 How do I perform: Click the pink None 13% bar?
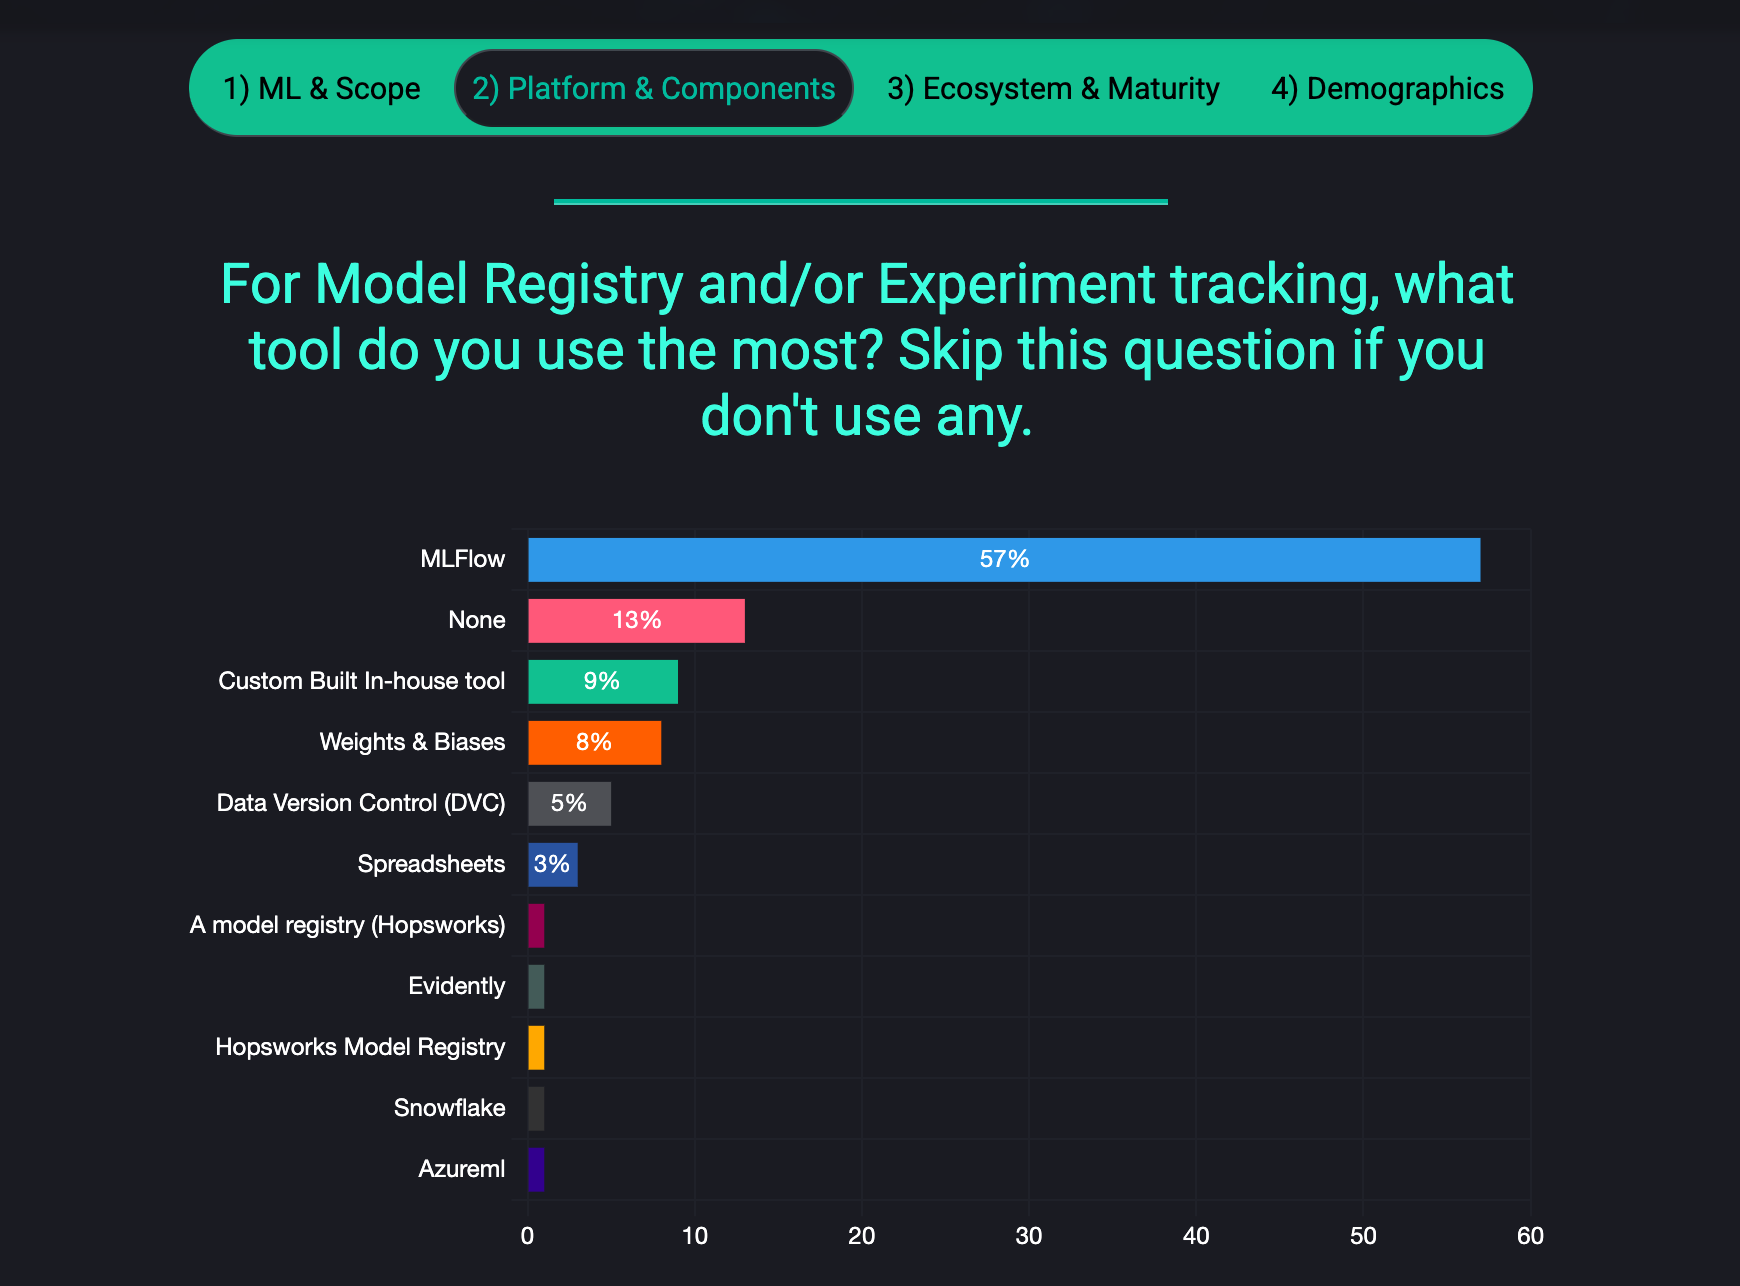tap(636, 621)
